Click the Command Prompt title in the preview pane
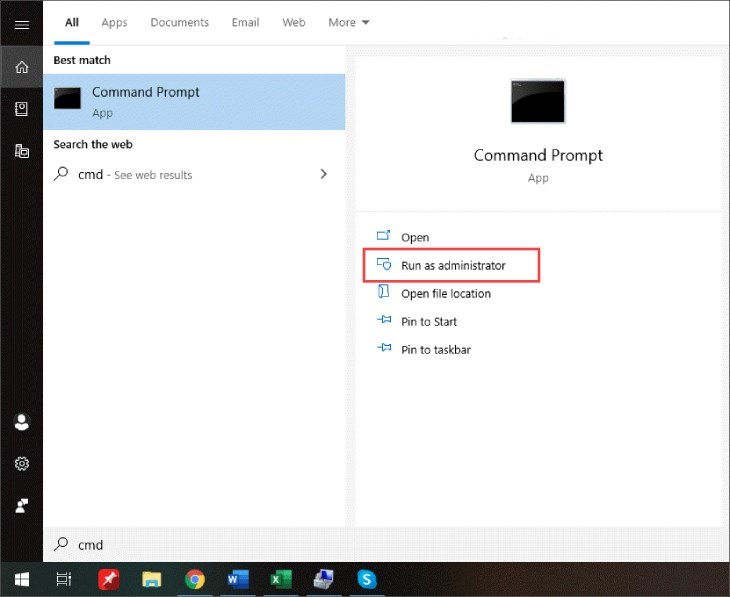This screenshot has height=597, width=730. [x=538, y=156]
